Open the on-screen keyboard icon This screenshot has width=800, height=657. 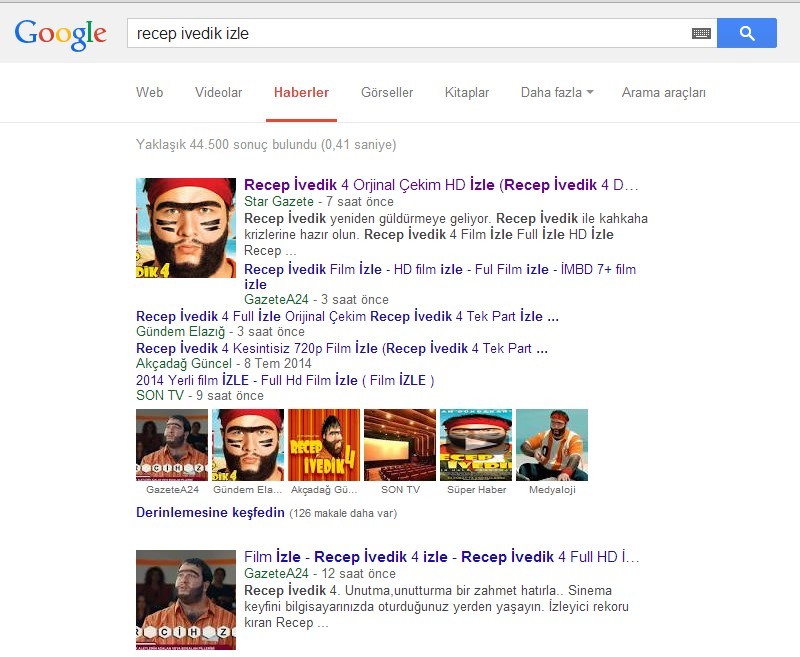[x=701, y=34]
